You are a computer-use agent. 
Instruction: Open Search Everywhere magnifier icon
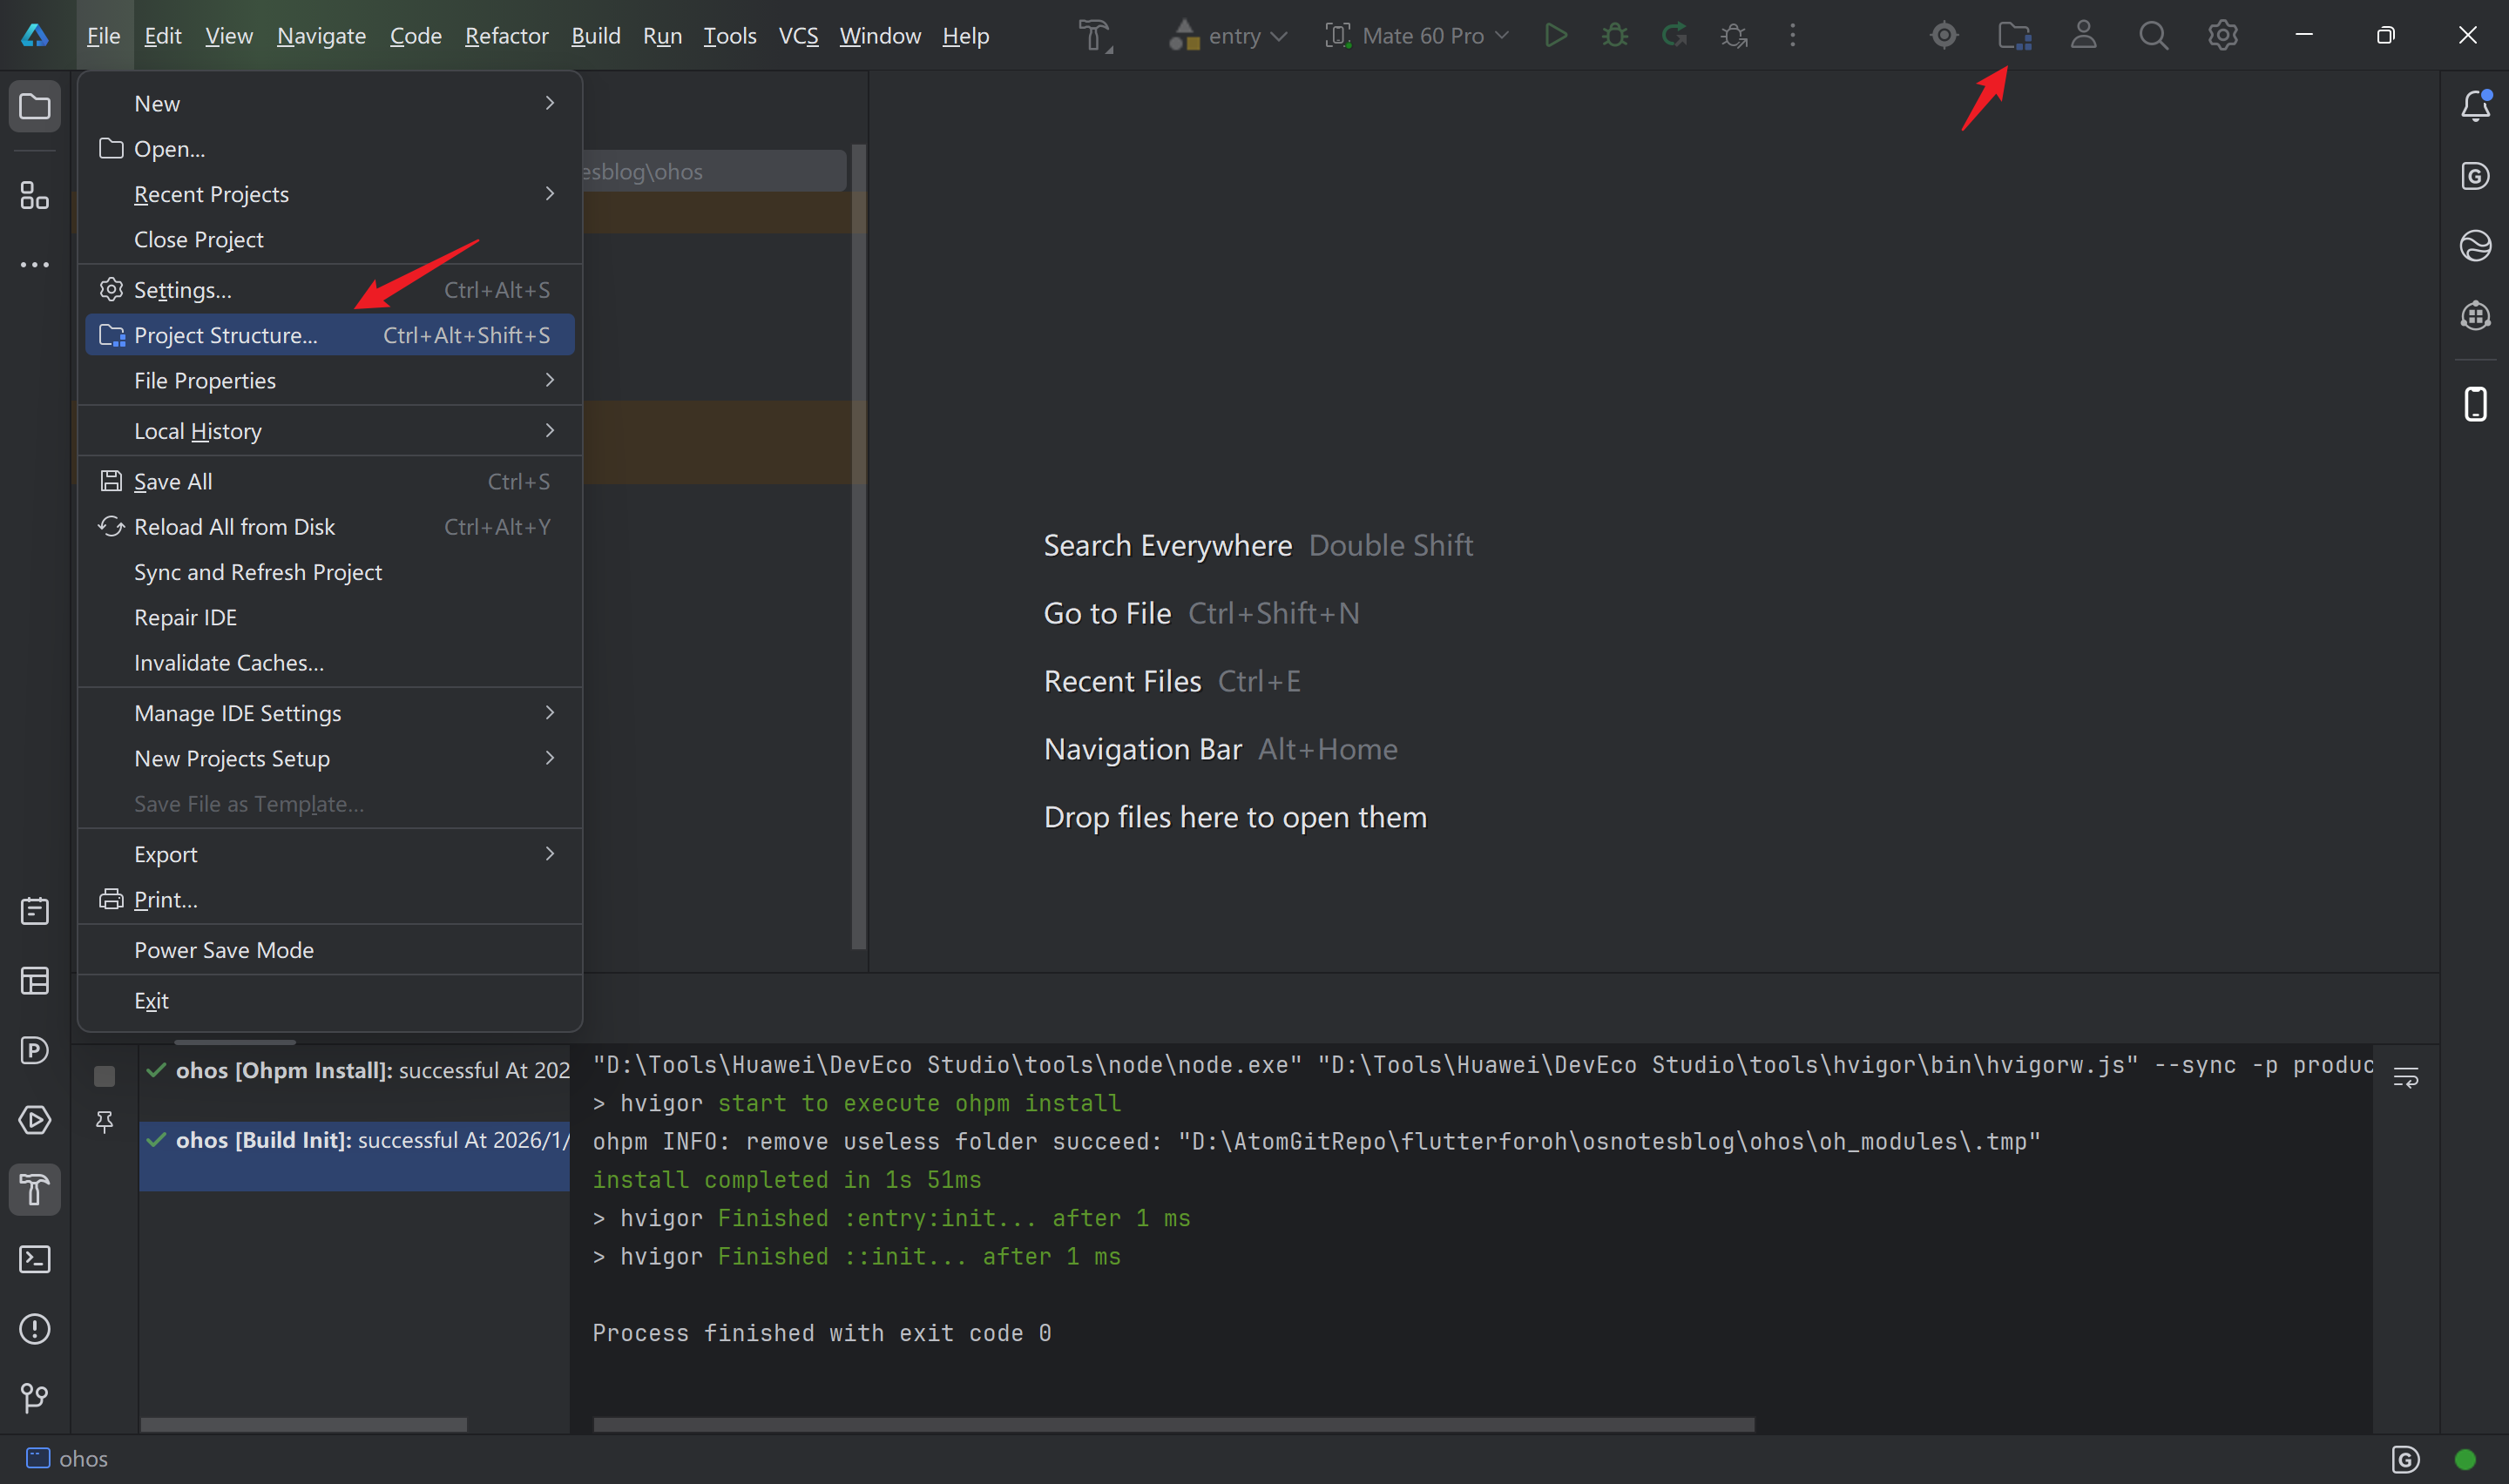click(2154, 36)
